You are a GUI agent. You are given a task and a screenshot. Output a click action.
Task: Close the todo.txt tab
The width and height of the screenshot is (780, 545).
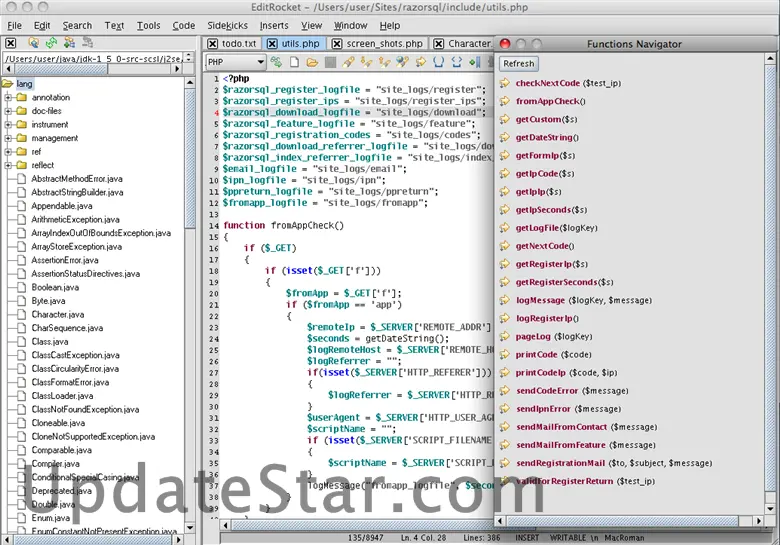212,44
